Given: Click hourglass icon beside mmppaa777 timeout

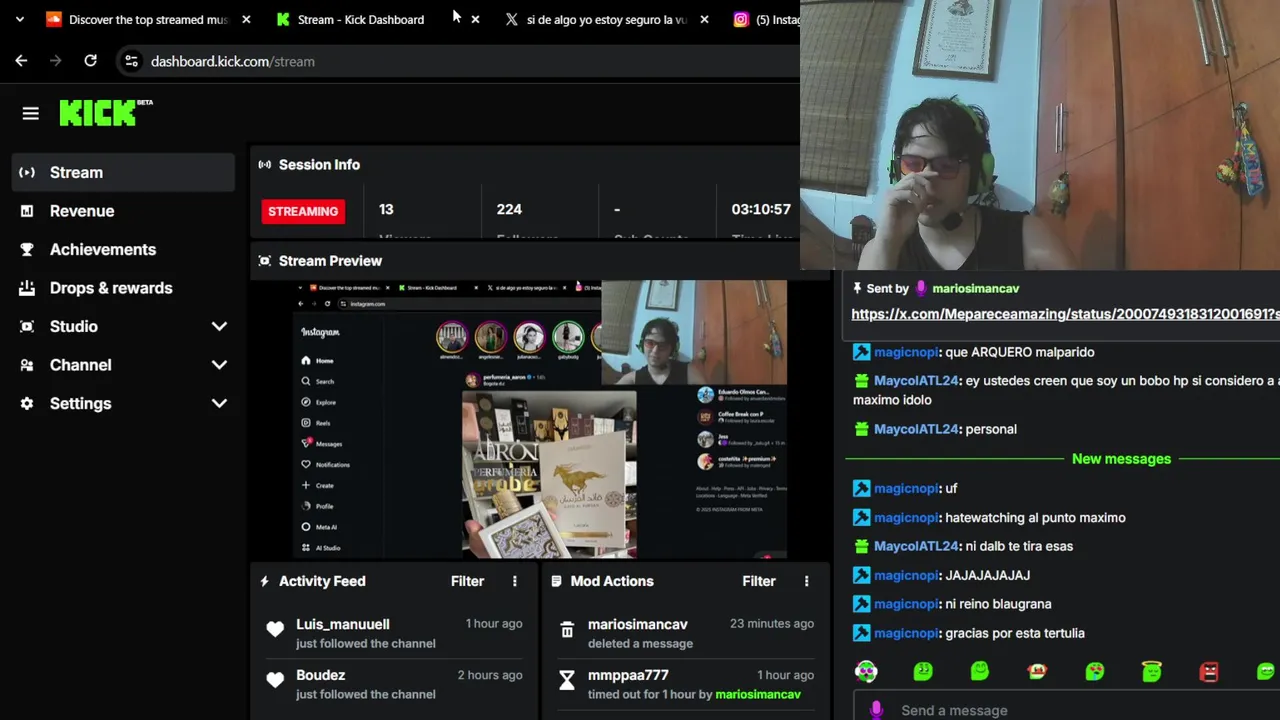Looking at the screenshot, I should point(567,681).
